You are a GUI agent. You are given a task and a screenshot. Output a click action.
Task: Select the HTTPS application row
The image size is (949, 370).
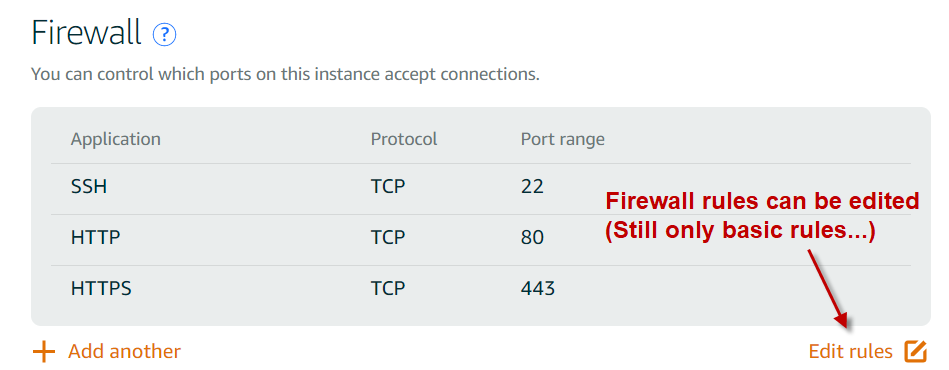pyautogui.click(x=481, y=288)
